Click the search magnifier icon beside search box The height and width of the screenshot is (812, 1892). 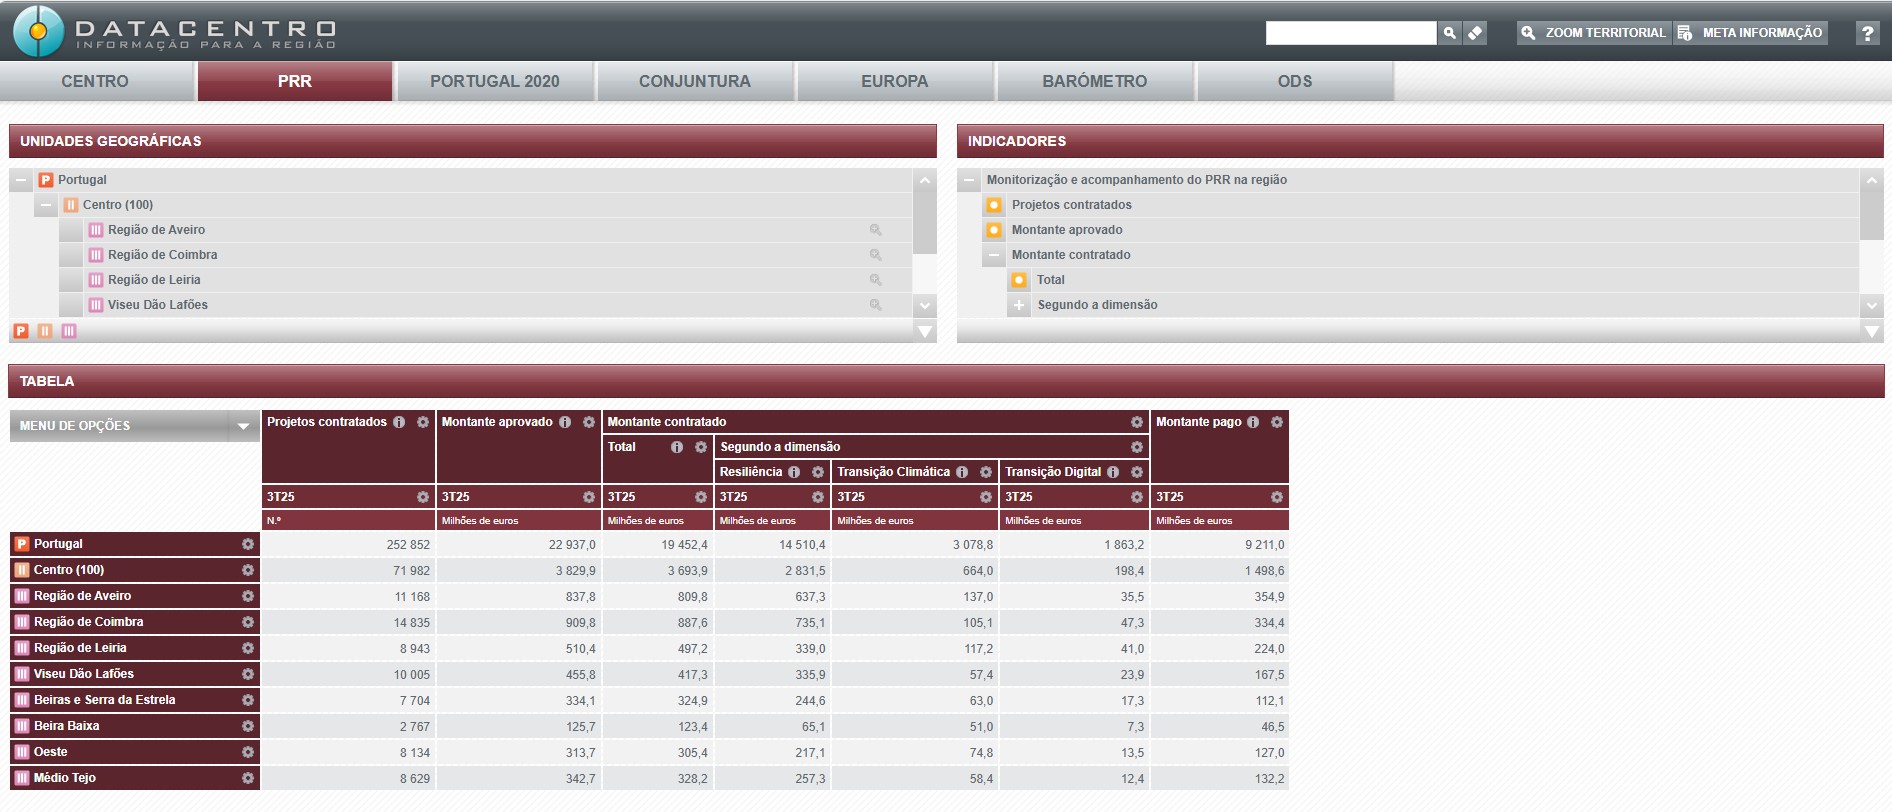coord(1449,33)
